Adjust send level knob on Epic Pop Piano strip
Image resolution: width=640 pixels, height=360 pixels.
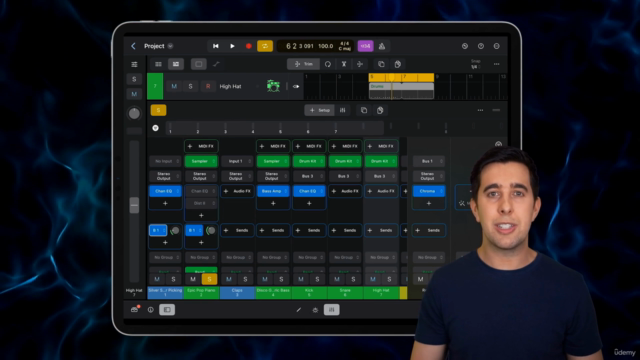point(211,231)
